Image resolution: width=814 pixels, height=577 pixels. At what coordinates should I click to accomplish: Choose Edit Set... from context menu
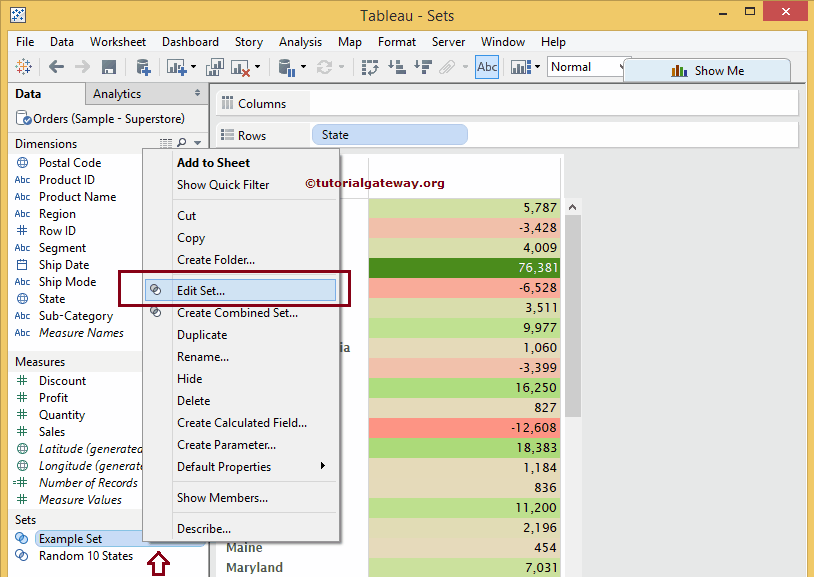[201, 290]
